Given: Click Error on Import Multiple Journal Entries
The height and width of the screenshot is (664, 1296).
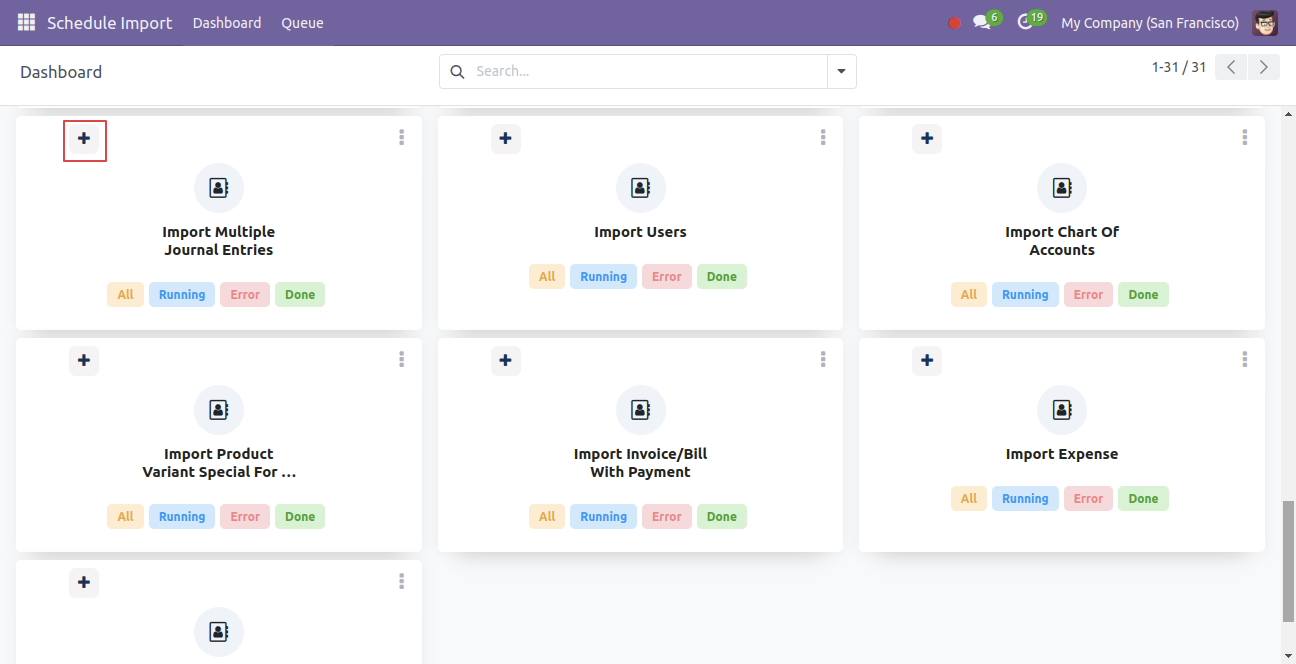Looking at the screenshot, I should coord(245,295).
